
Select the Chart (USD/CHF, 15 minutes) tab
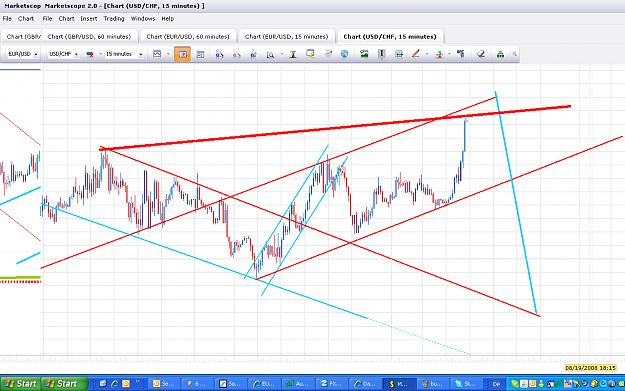tap(390, 36)
